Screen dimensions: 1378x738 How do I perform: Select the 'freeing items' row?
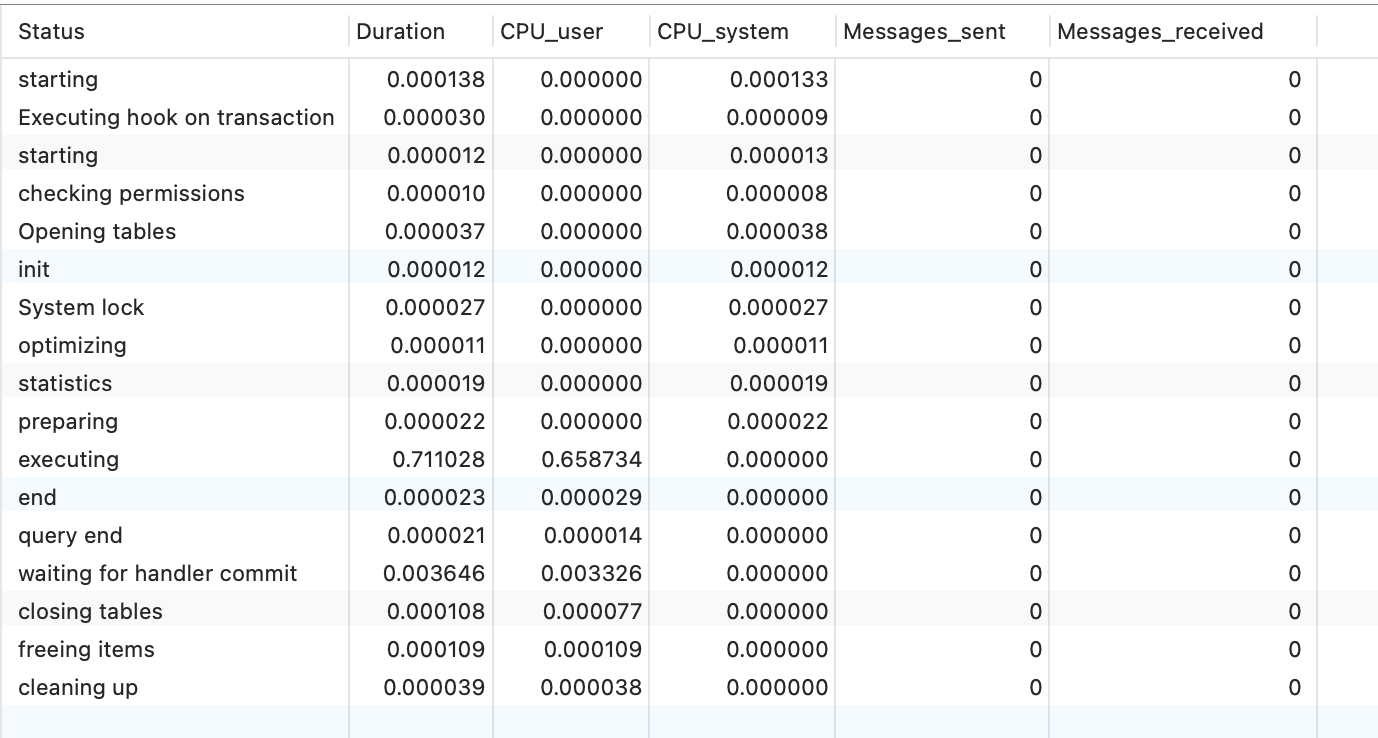[86, 650]
